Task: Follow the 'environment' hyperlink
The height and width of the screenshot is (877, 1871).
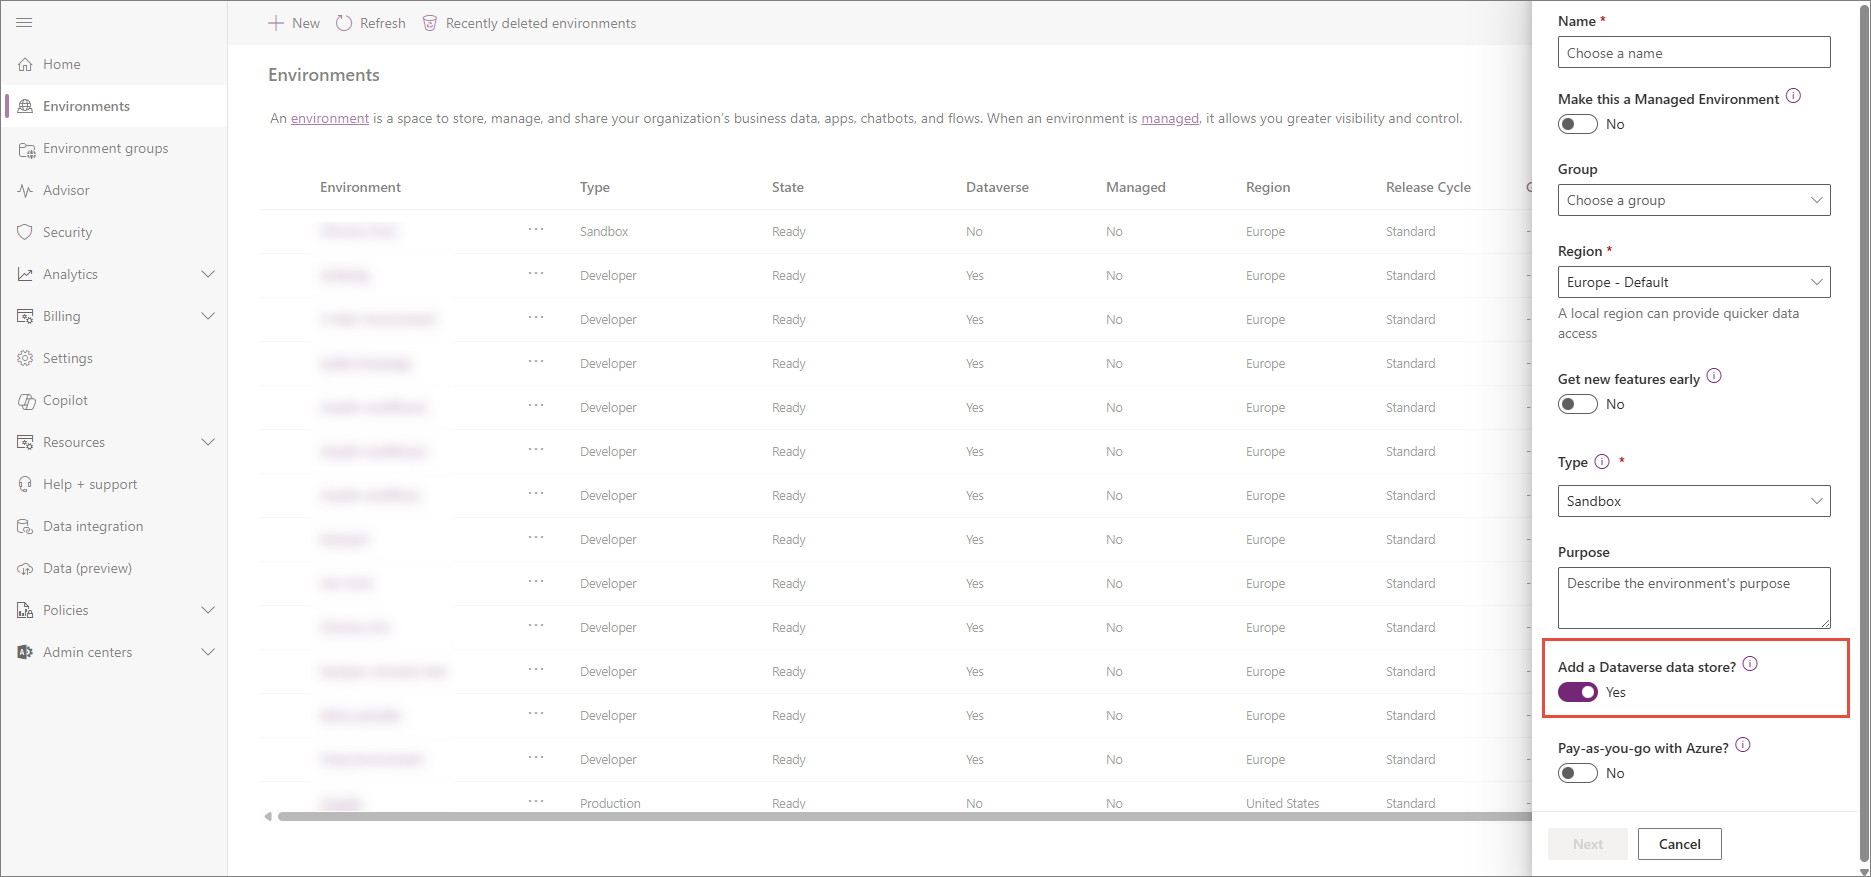Action: click(330, 118)
